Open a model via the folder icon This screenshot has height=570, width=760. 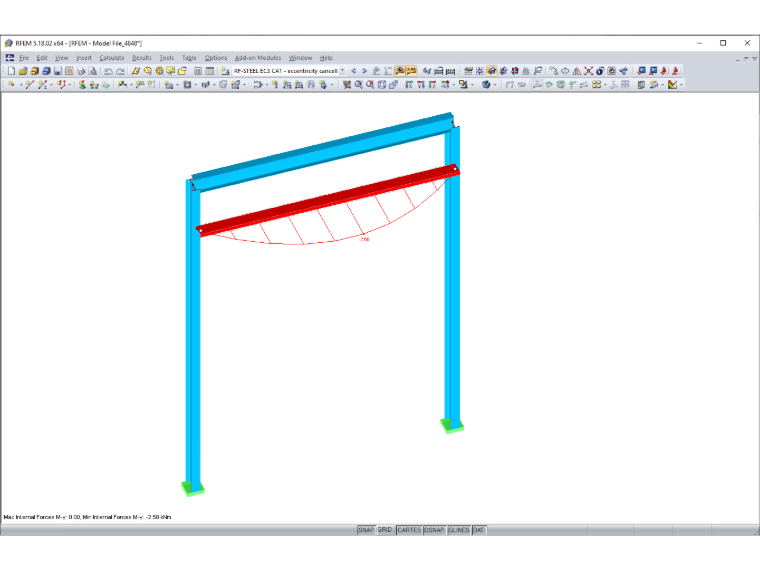23,71
